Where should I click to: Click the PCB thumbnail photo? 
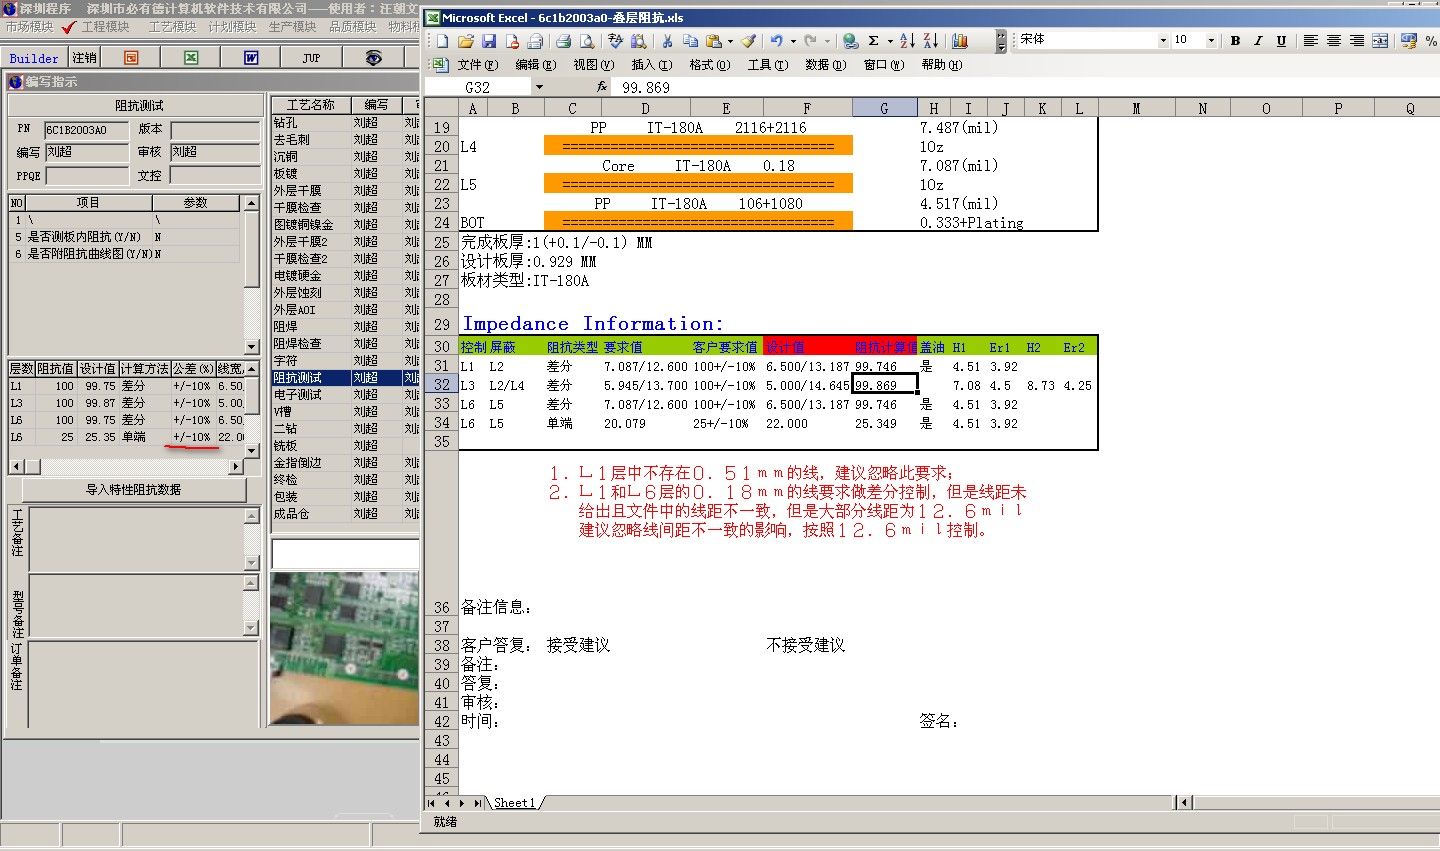click(344, 648)
